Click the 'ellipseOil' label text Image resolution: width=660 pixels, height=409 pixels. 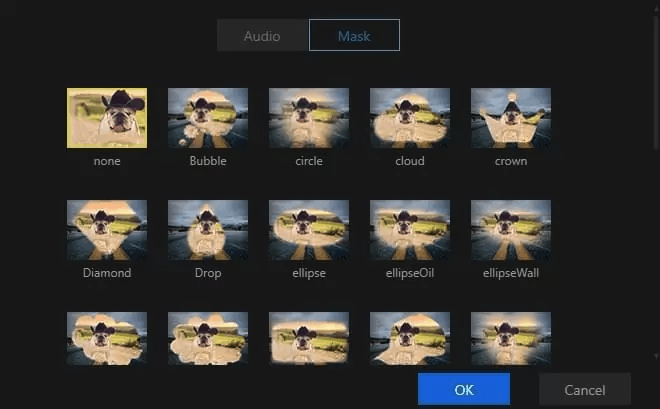point(410,274)
